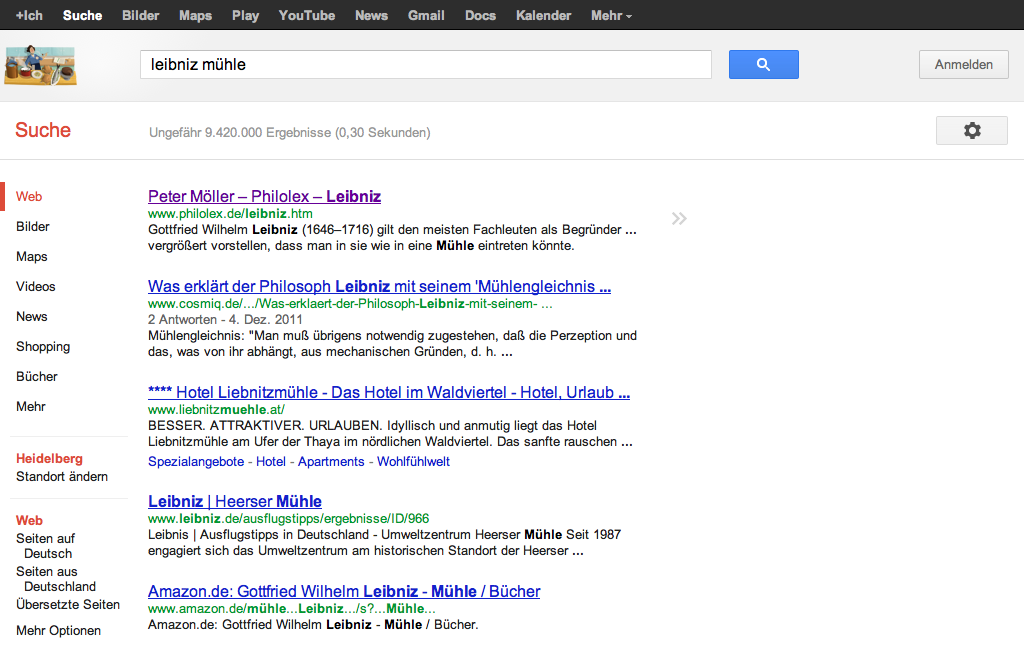This screenshot has width=1024, height=647.
Task: Click the www.liebnitzmuehle.at/ URL text
Action: click(x=216, y=409)
